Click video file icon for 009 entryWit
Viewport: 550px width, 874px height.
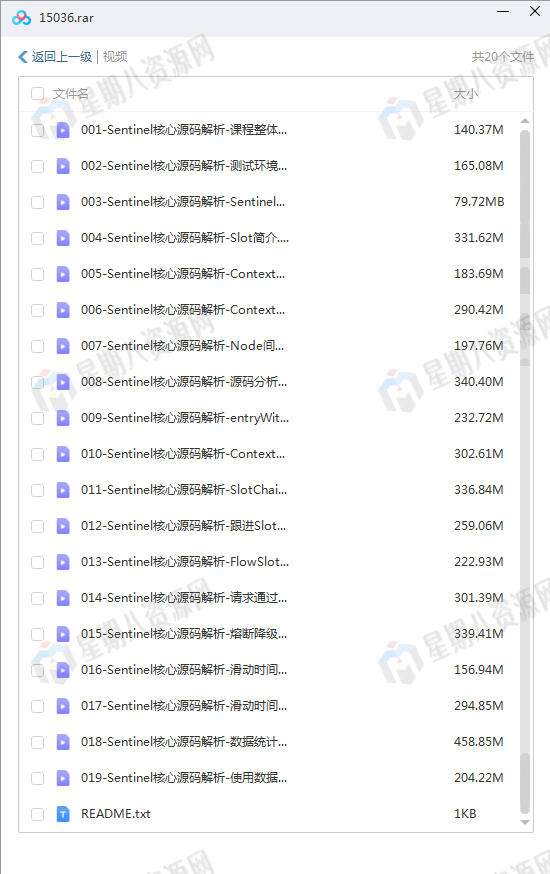tap(63, 418)
